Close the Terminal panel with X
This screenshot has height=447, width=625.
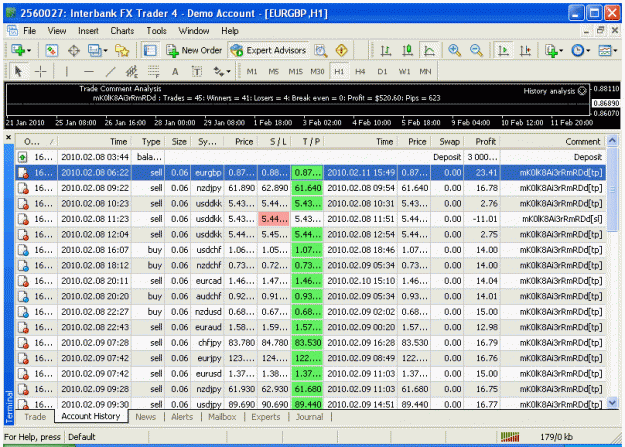point(8,137)
